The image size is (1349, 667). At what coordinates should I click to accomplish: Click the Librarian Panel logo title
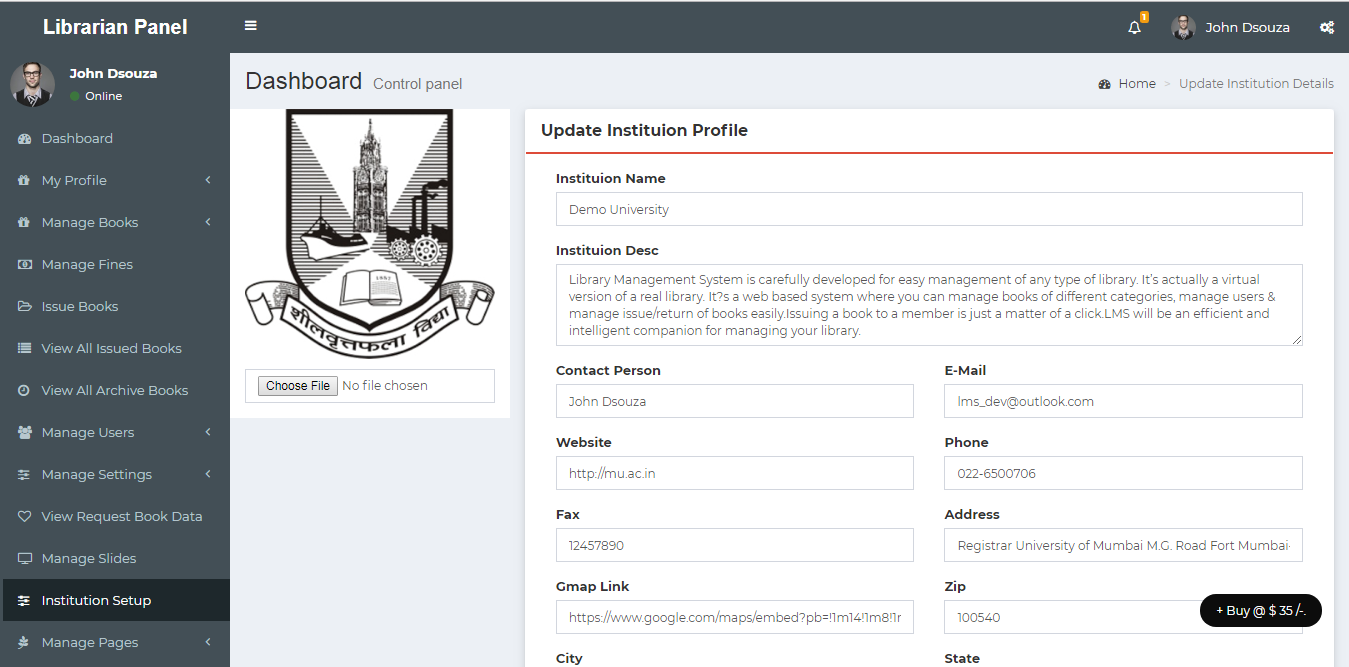coord(115,27)
